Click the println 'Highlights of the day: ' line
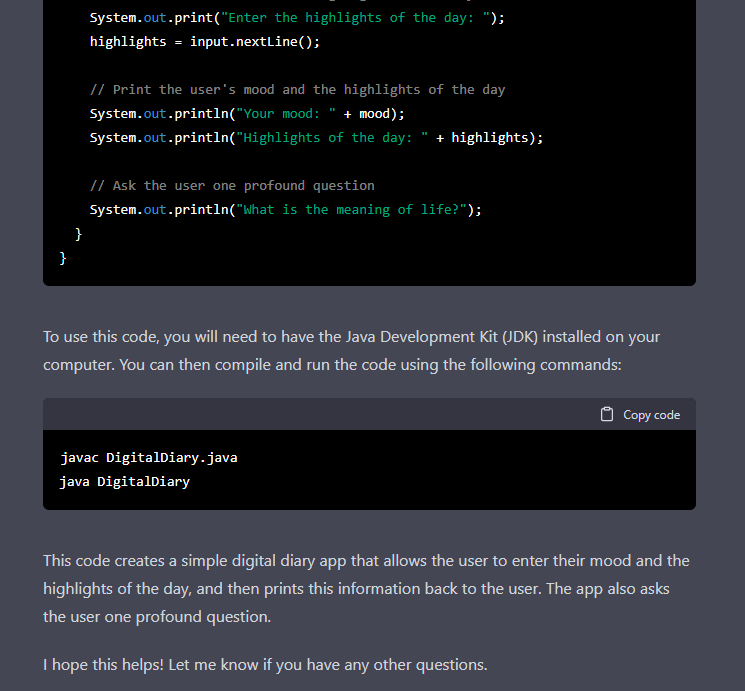 click(316, 138)
